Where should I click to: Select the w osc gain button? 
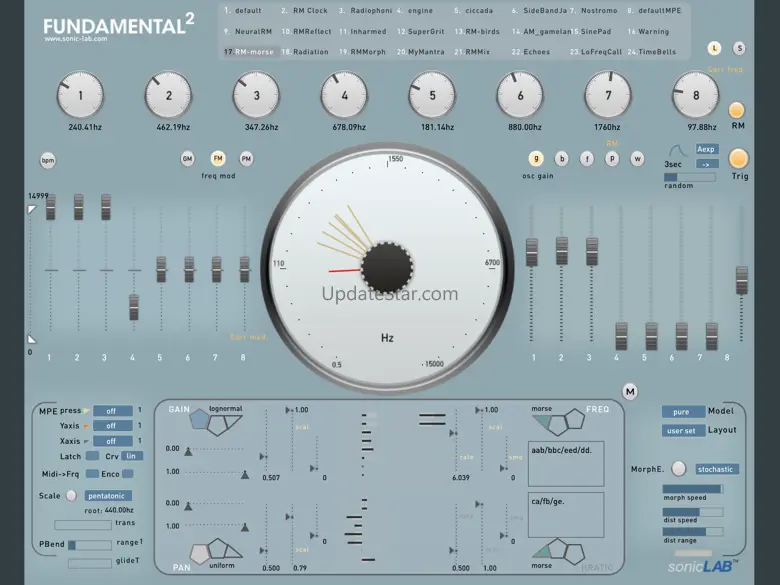[637, 159]
